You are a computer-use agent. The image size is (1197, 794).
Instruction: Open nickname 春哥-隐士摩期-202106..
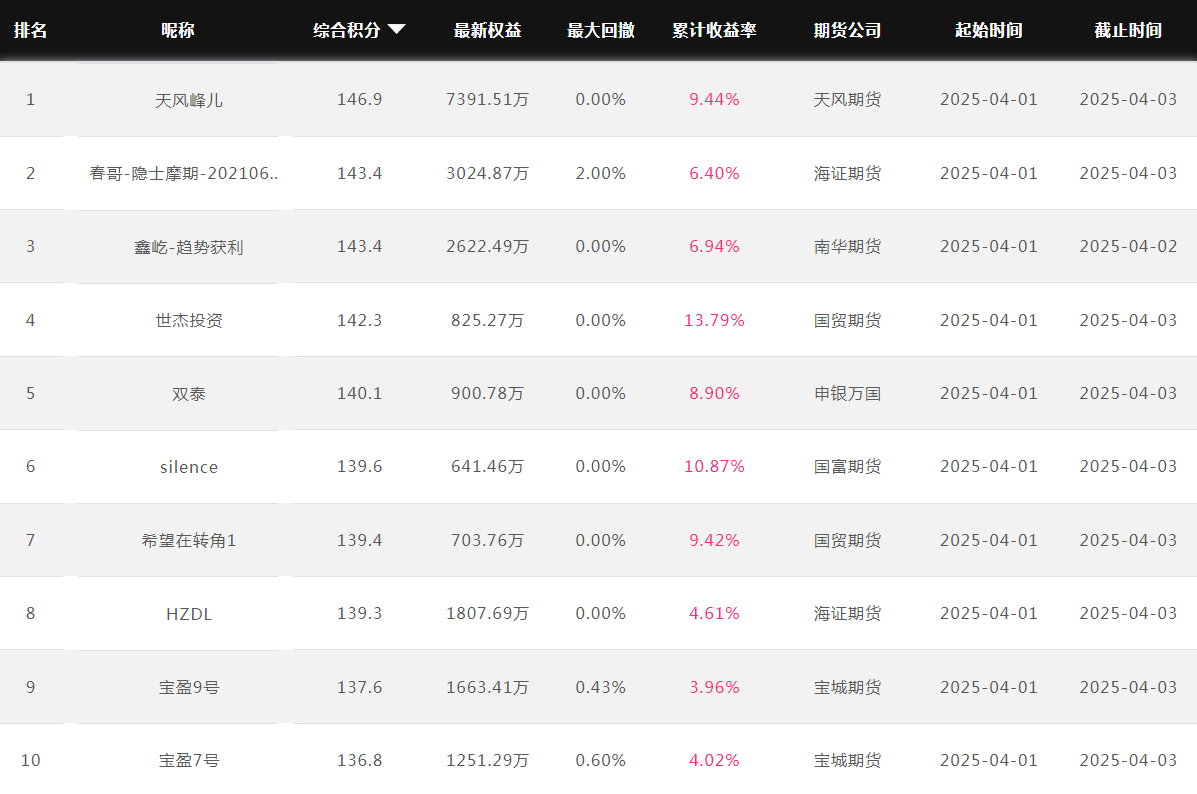(183, 173)
